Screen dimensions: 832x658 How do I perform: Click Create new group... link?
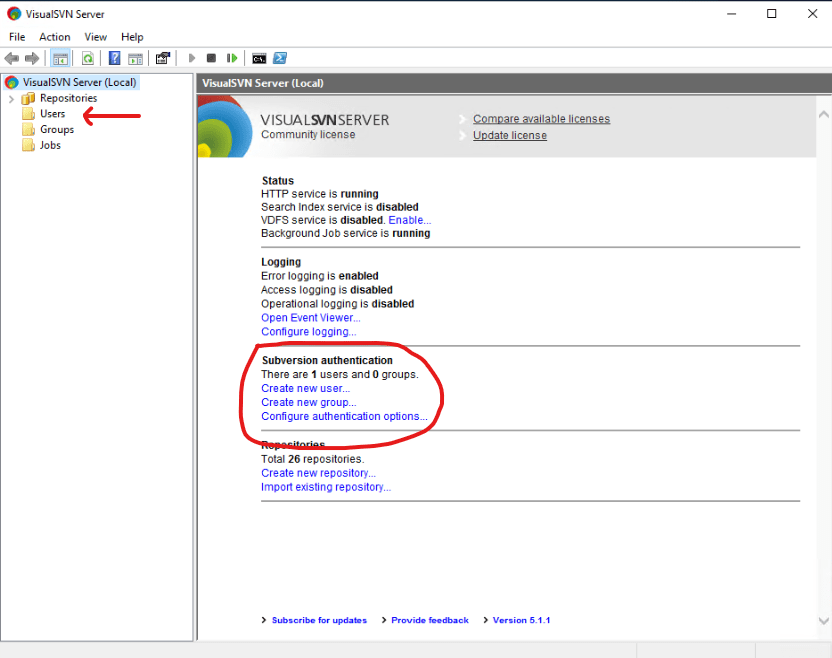308,402
